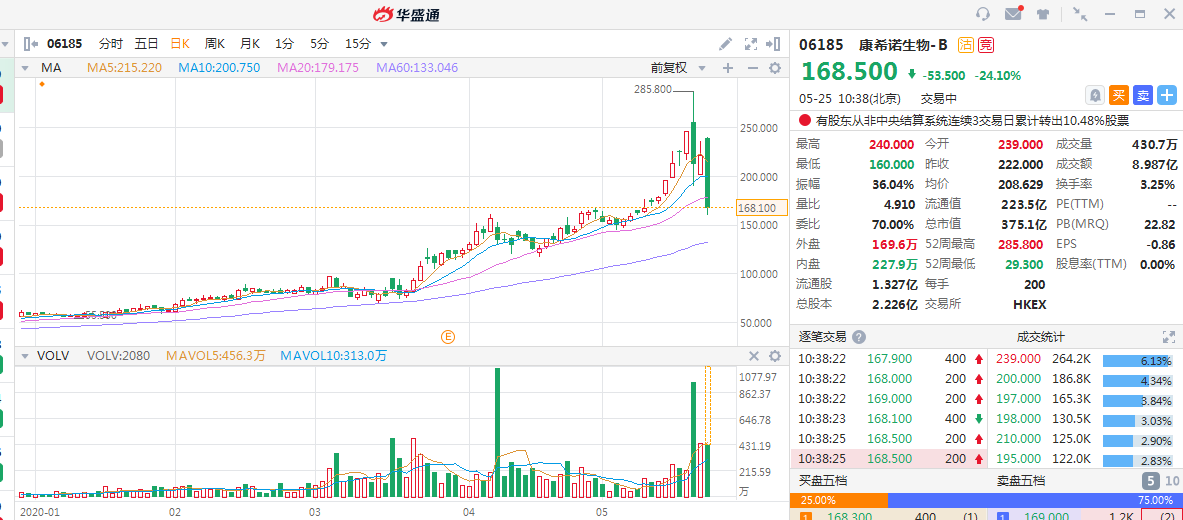Open the skin theme shirt icon
Viewport: 1183px width, 520px height.
(1043, 14)
